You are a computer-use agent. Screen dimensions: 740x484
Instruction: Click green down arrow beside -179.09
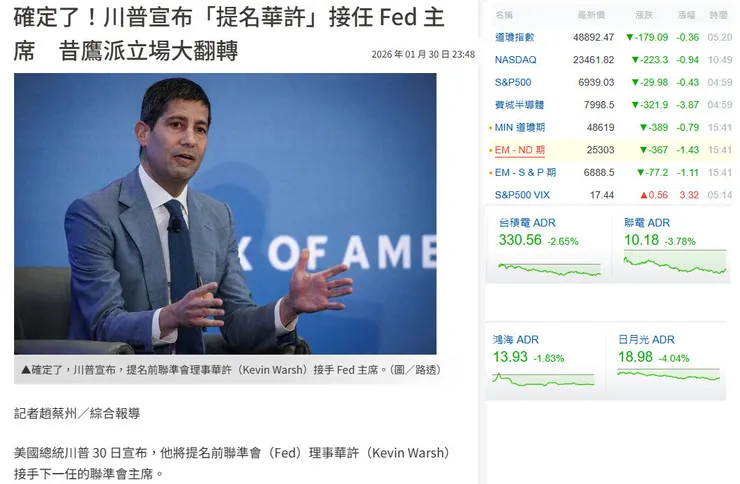pyautogui.click(x=630, y=37)
